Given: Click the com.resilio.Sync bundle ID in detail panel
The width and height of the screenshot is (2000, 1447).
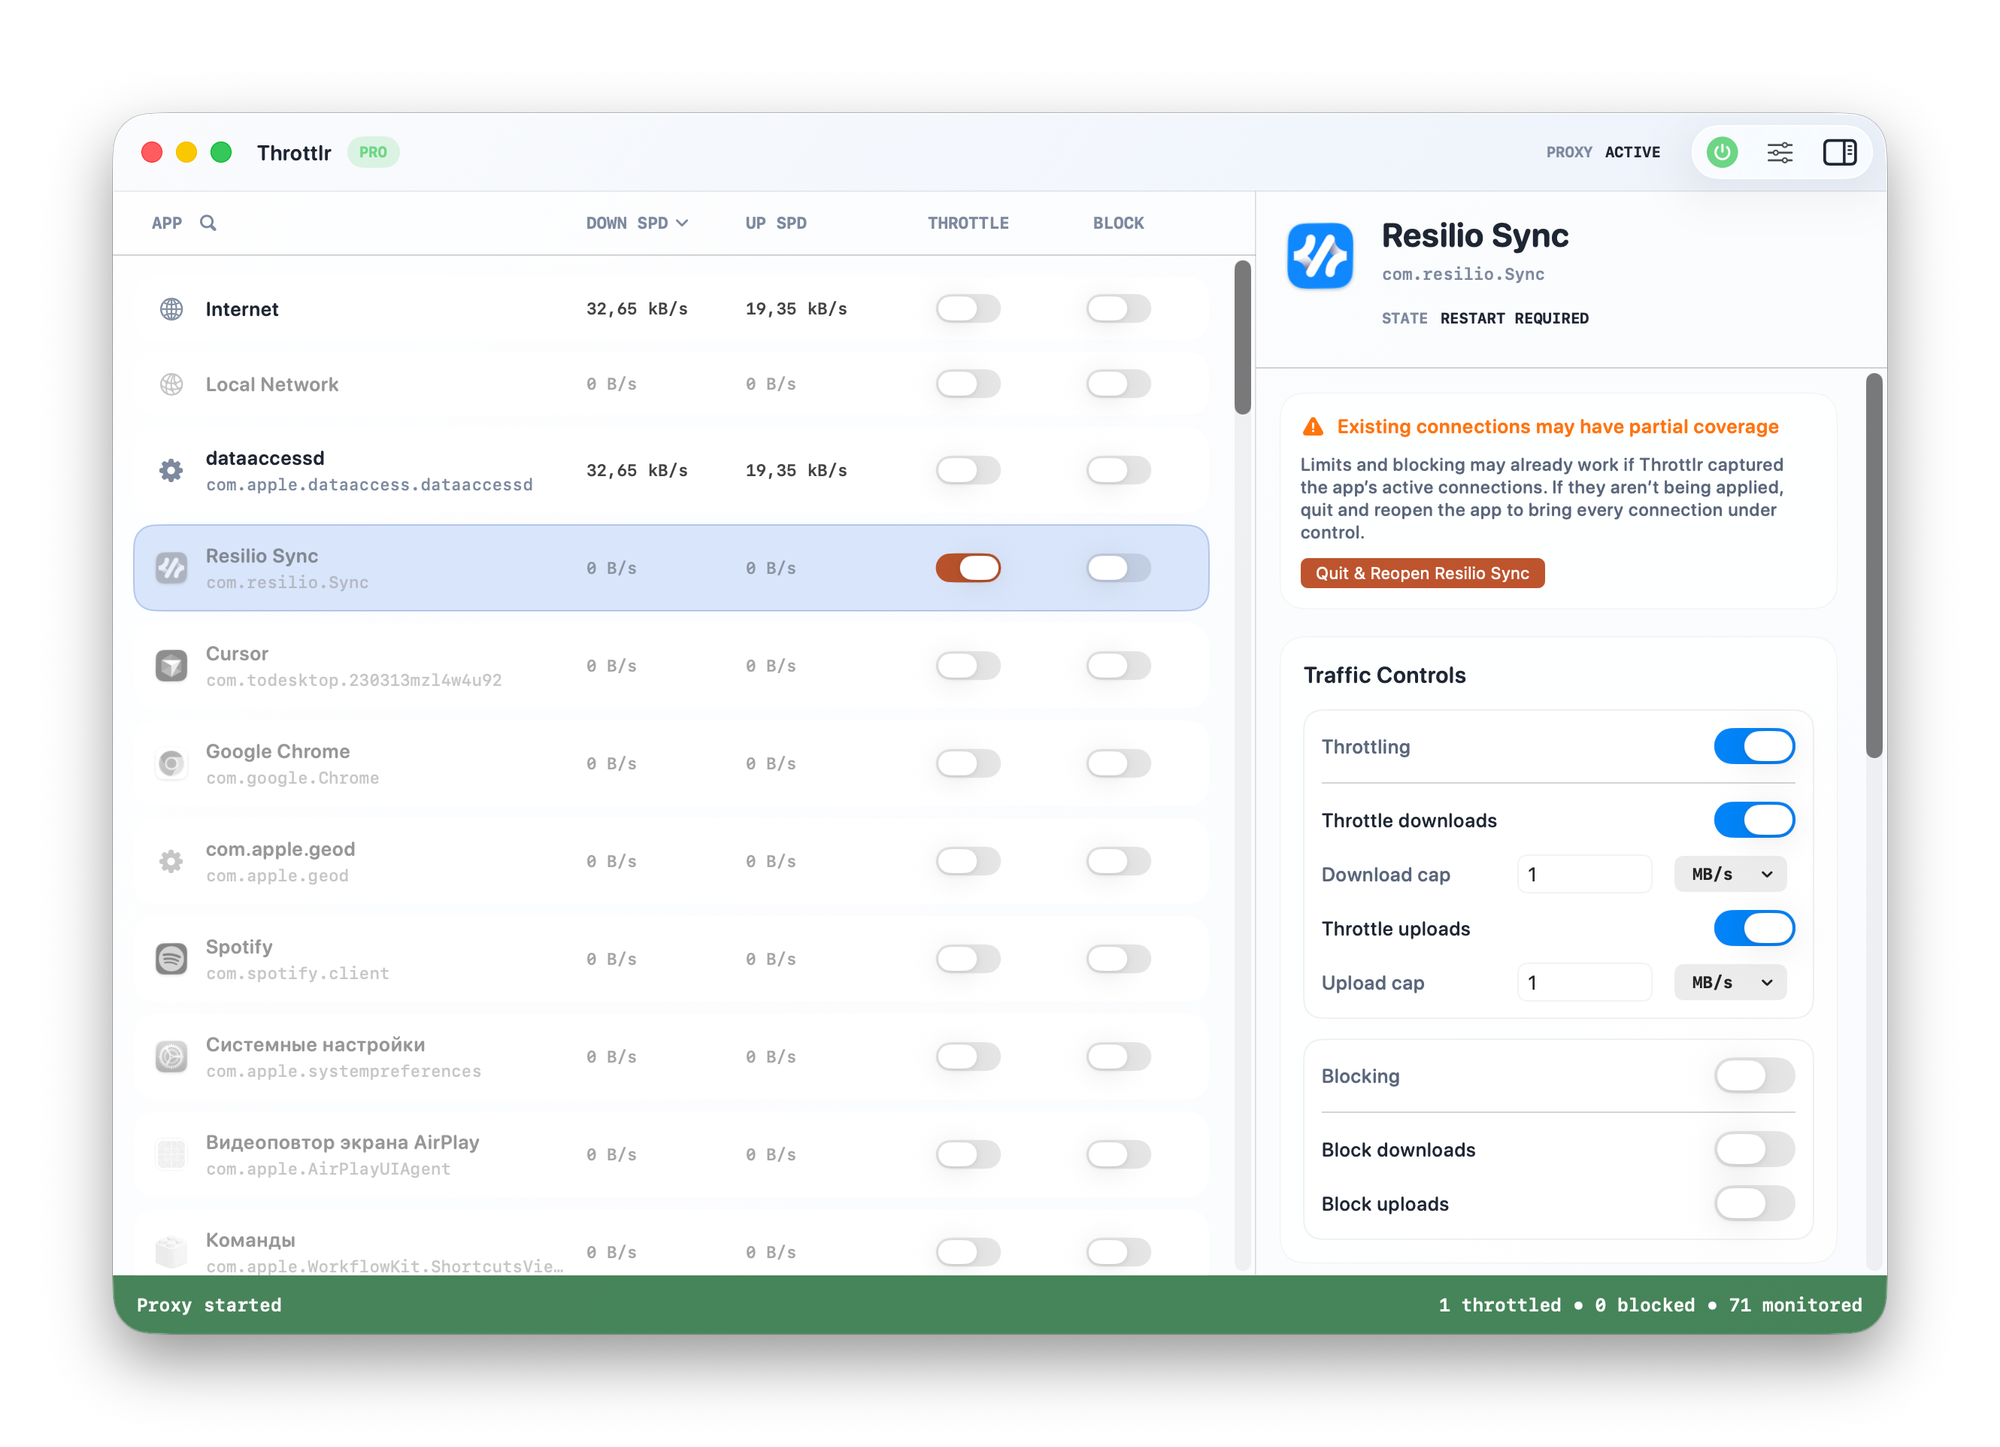Looking at the screenshot, I should coord(1463,274).
